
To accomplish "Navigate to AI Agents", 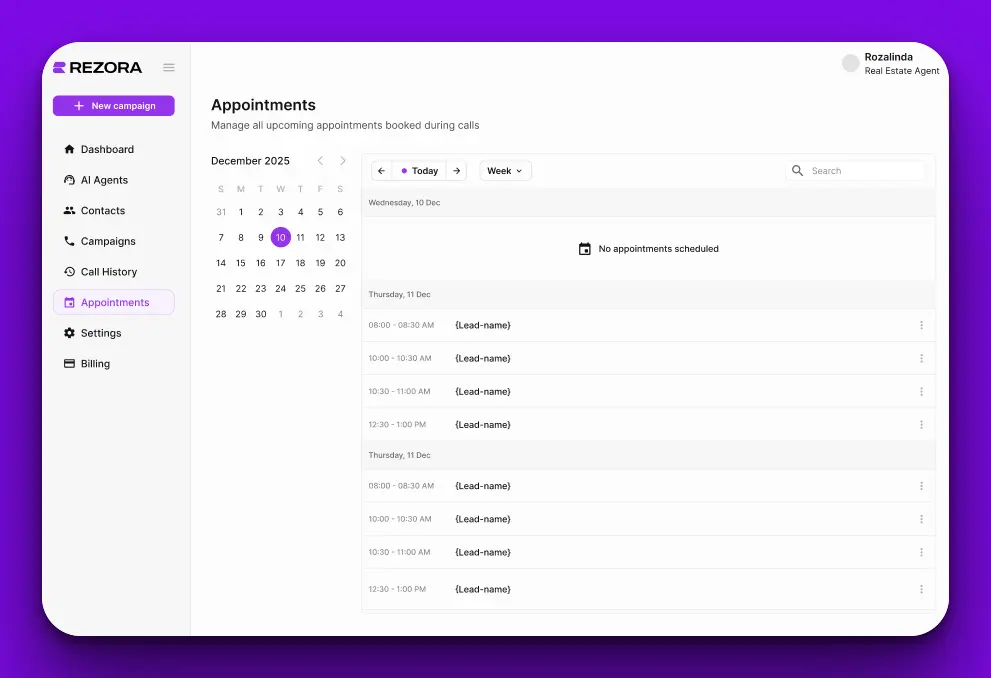I will point(104,180).
